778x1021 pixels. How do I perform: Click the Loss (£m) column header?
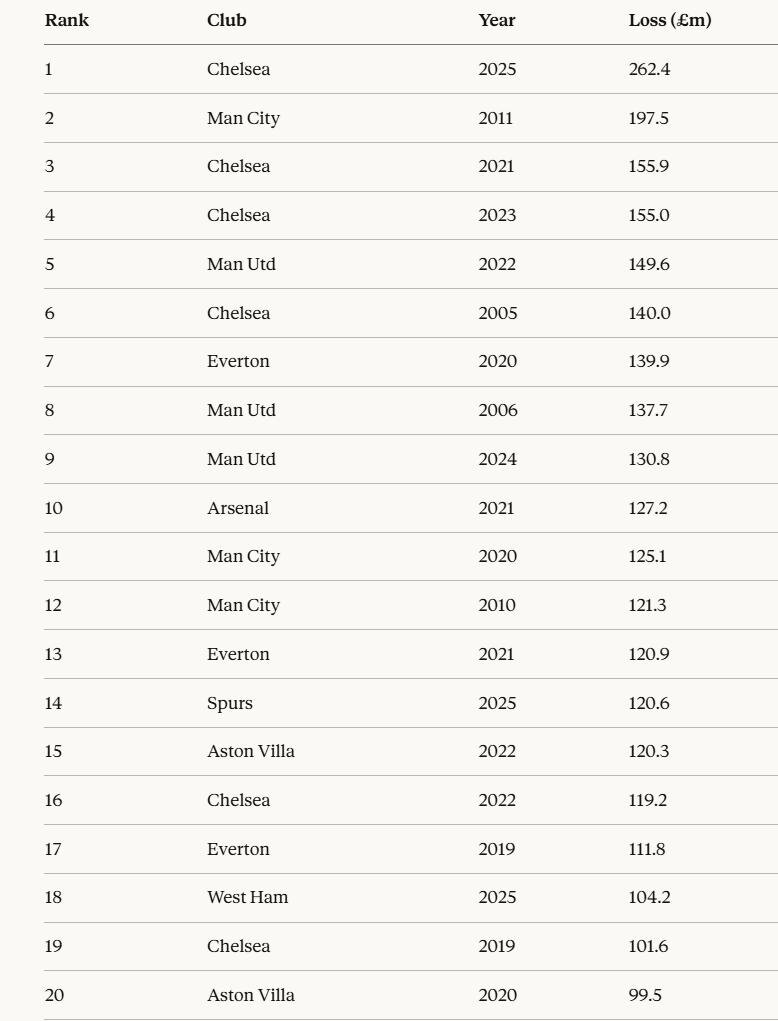(x=670, y=20)
